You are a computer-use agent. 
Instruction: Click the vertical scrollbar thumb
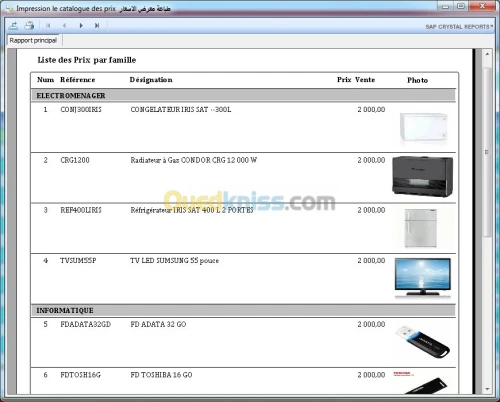pyautogui.click(x=487, y=152)
